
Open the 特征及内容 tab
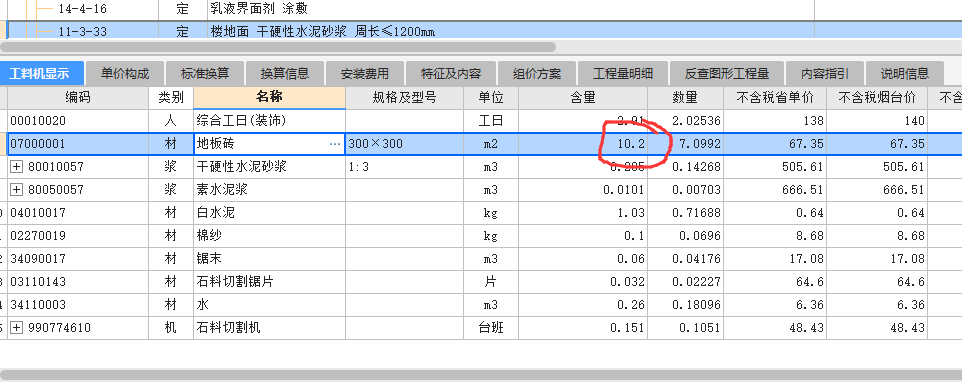pyautogui.click(x=450, y=74)
